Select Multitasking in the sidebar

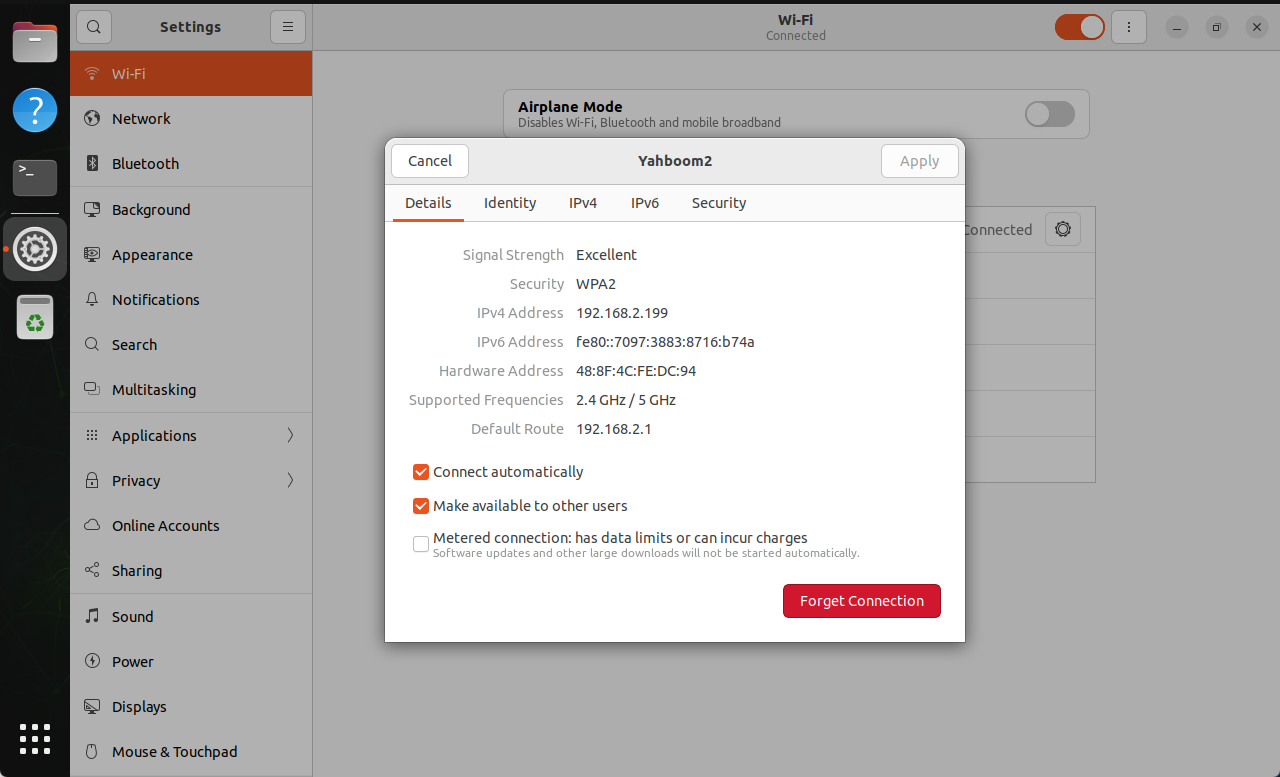tap(191, 390)
